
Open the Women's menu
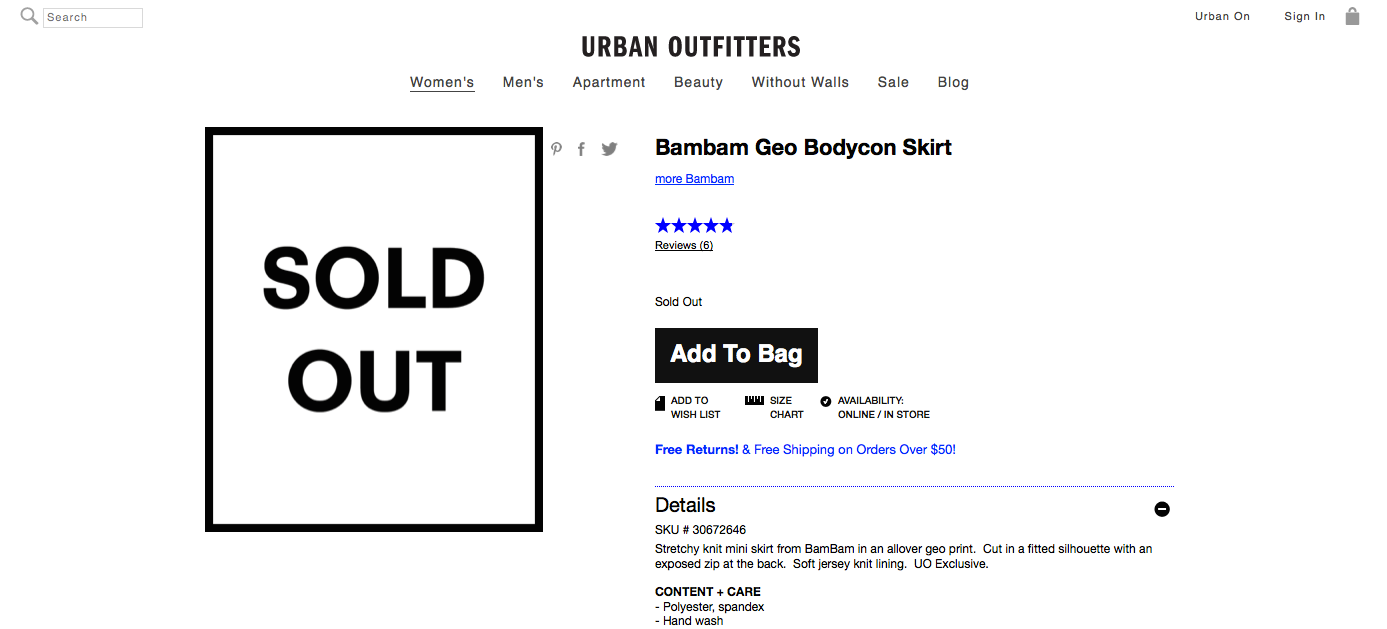click(442, 82)
